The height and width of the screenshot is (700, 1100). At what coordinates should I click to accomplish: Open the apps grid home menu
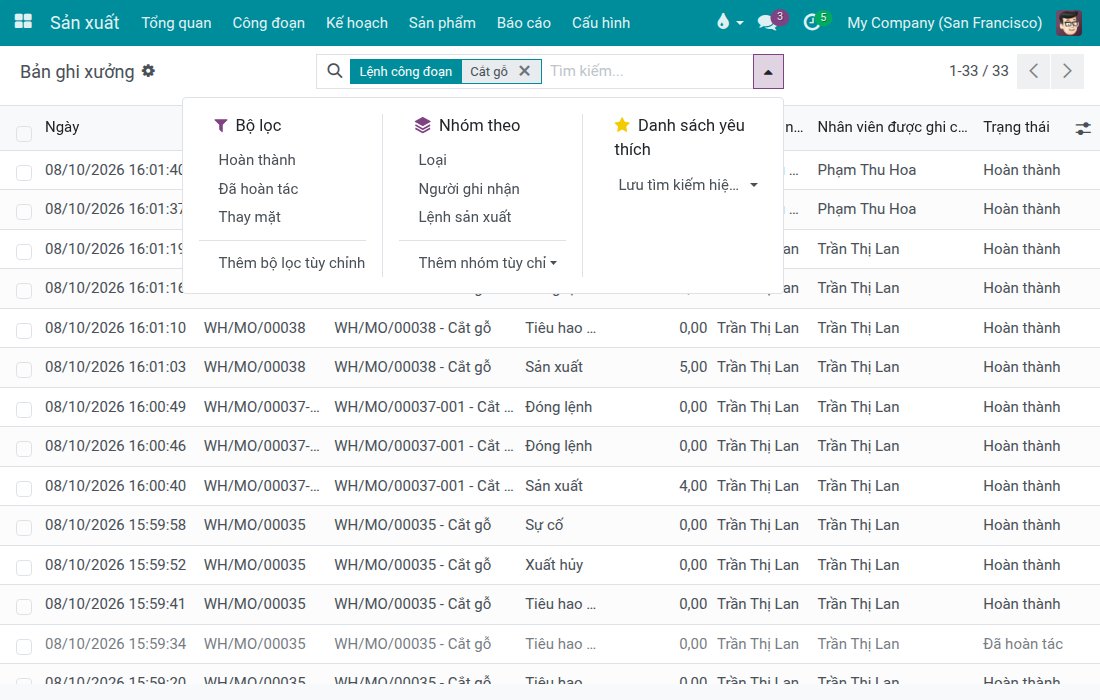pyautogui.click(x=23, y=22)
